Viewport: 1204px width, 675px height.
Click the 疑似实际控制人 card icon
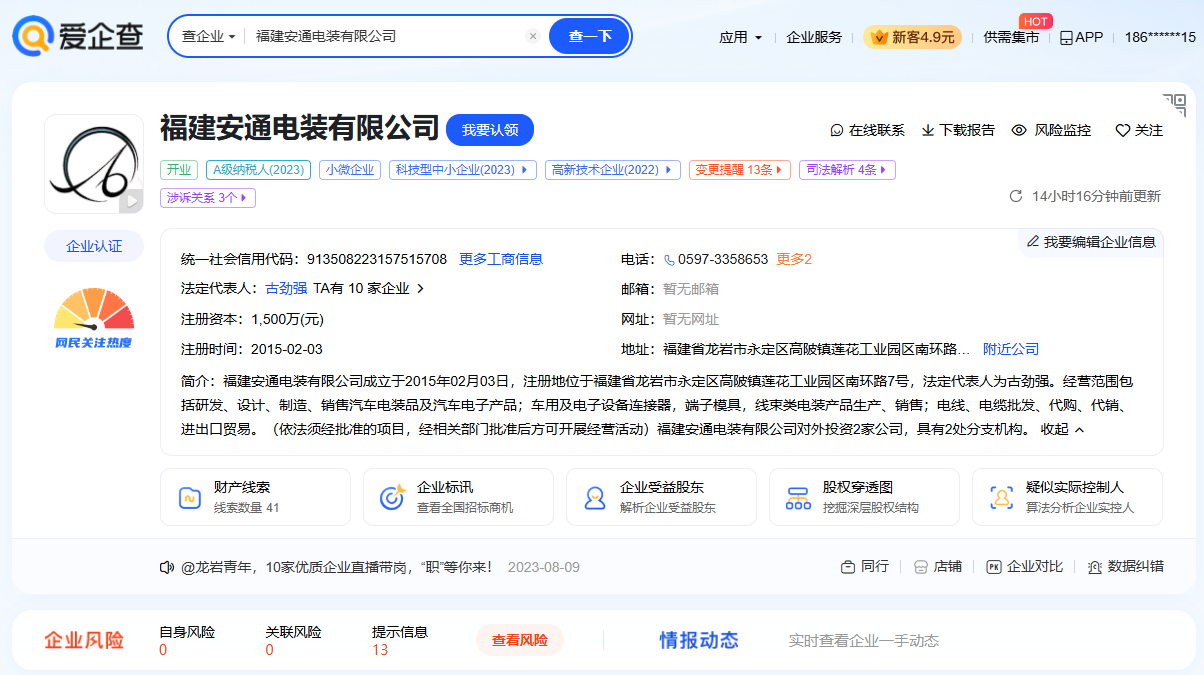coord(1001,497)
